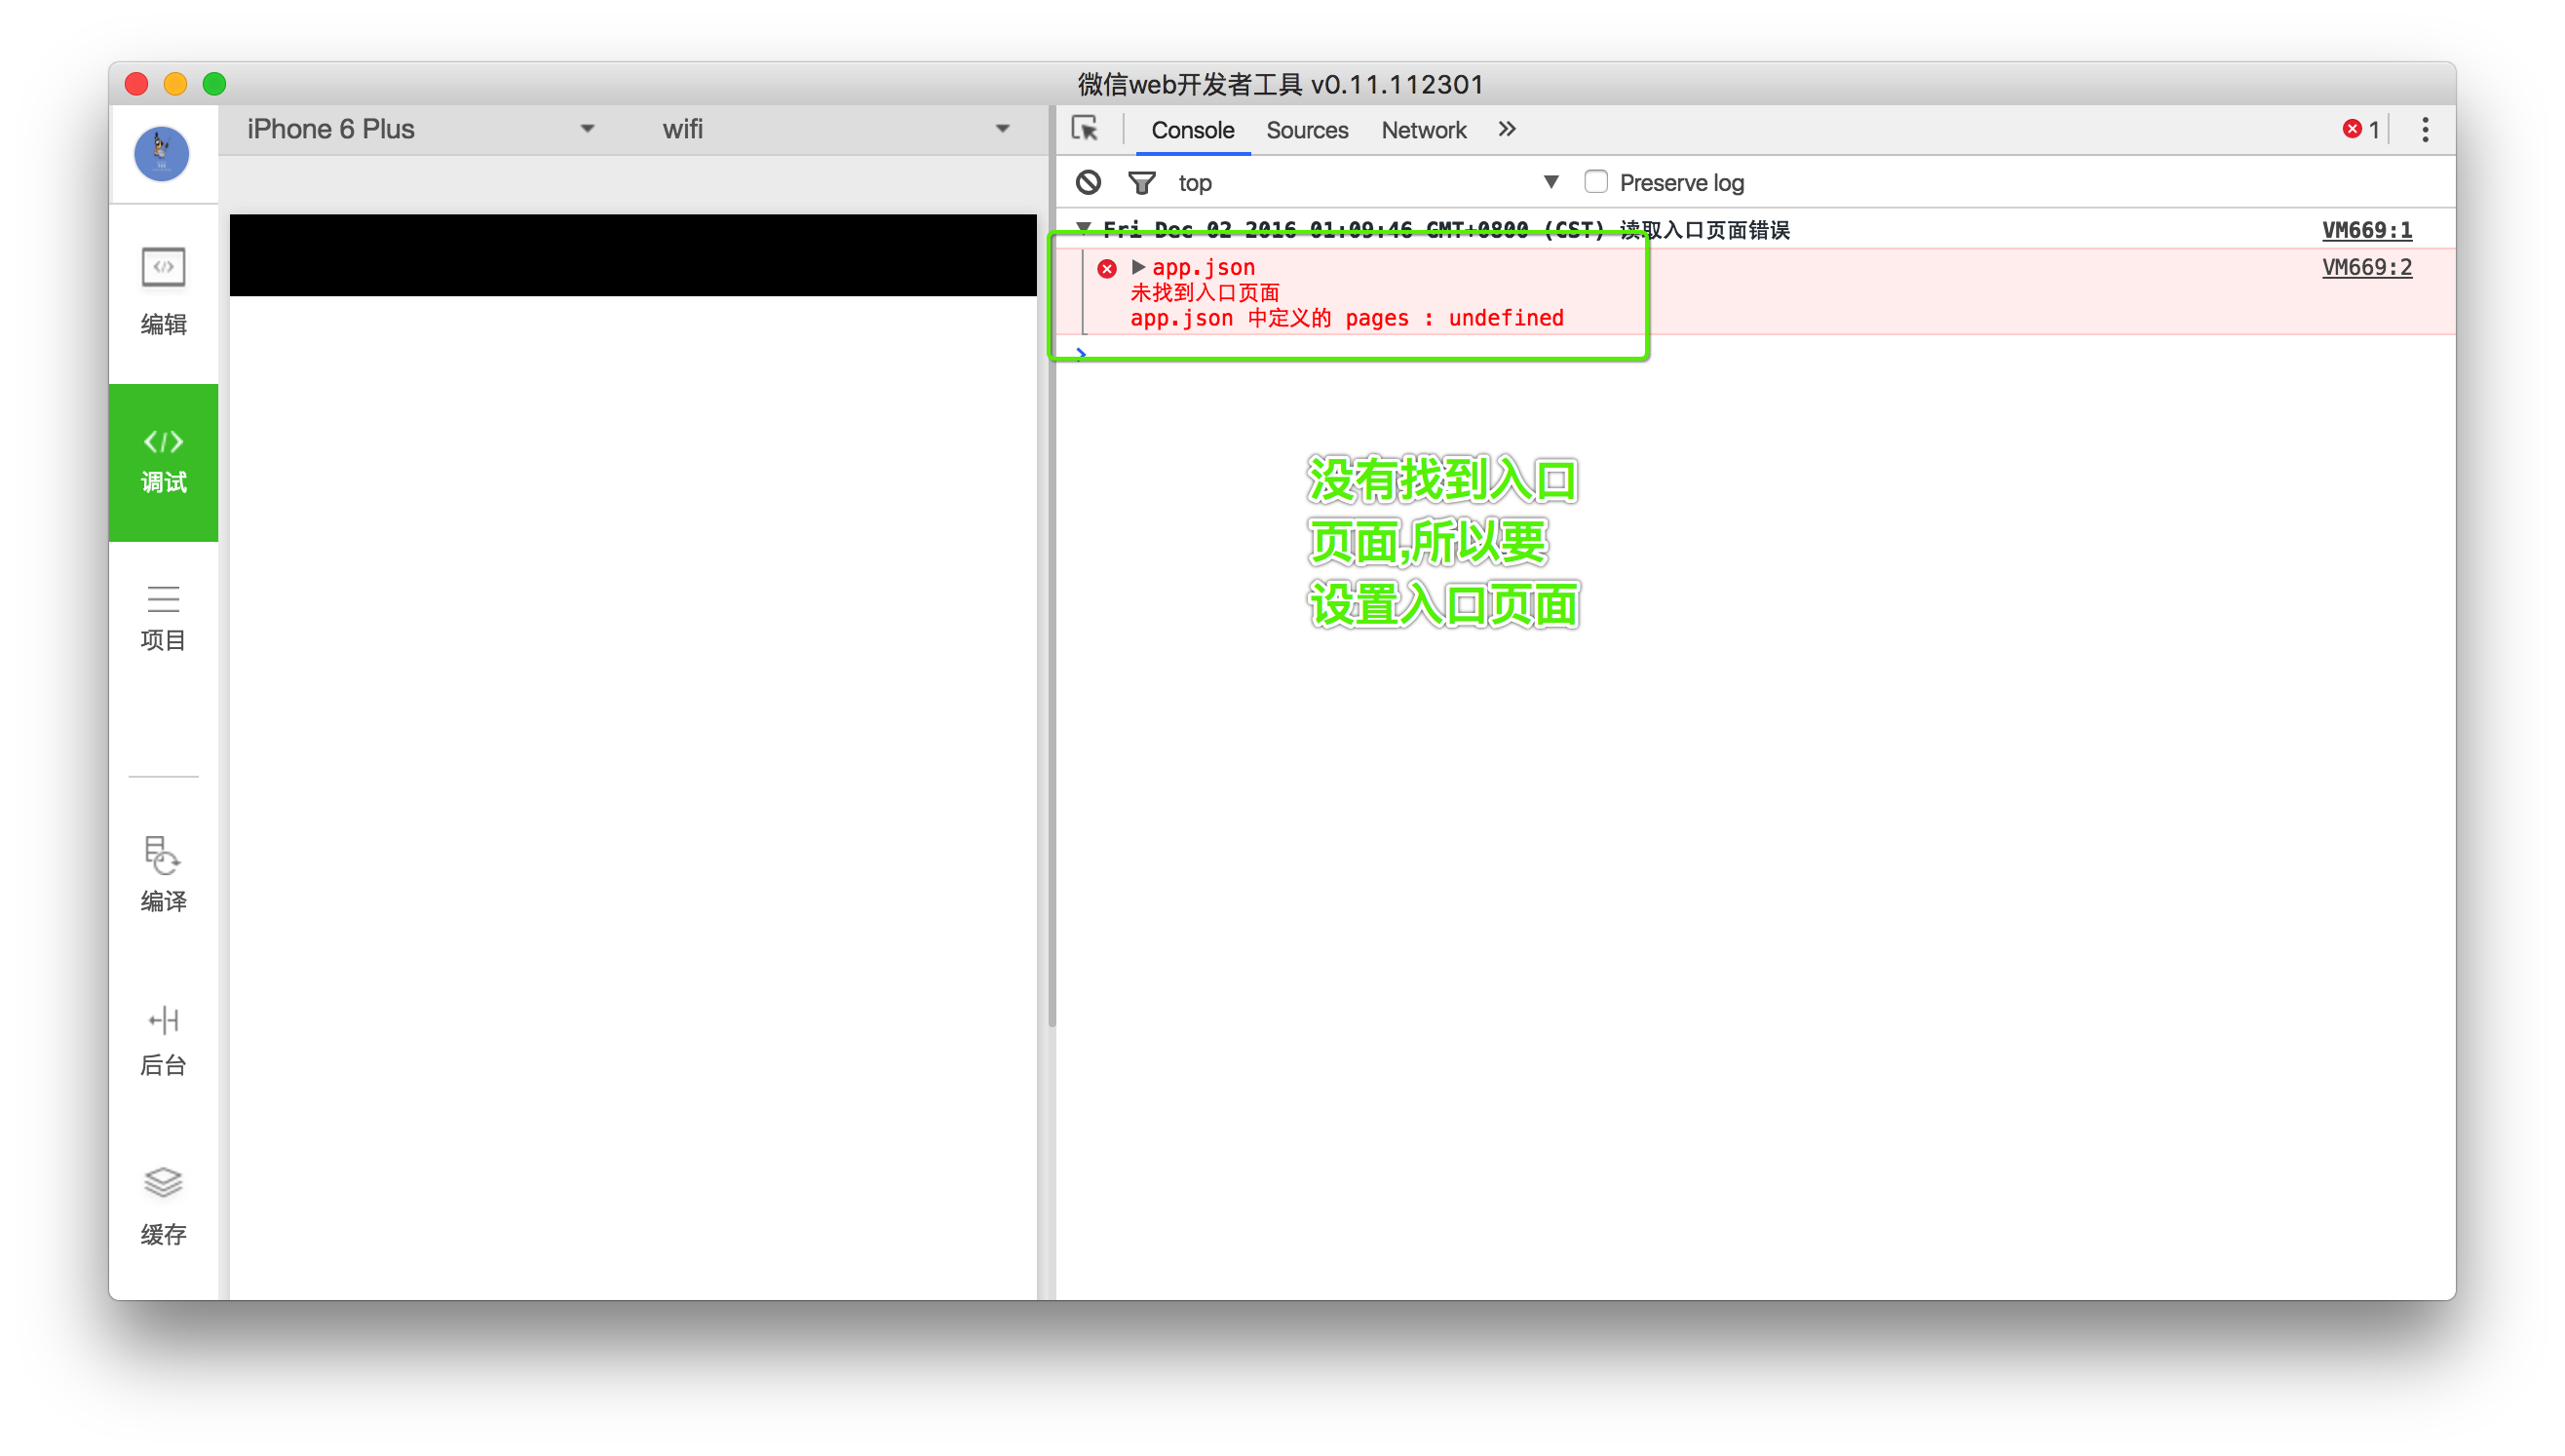Open the user avatar profile
The width and height of the screenshot is (2565, 1456).
[x=162, y=153]
